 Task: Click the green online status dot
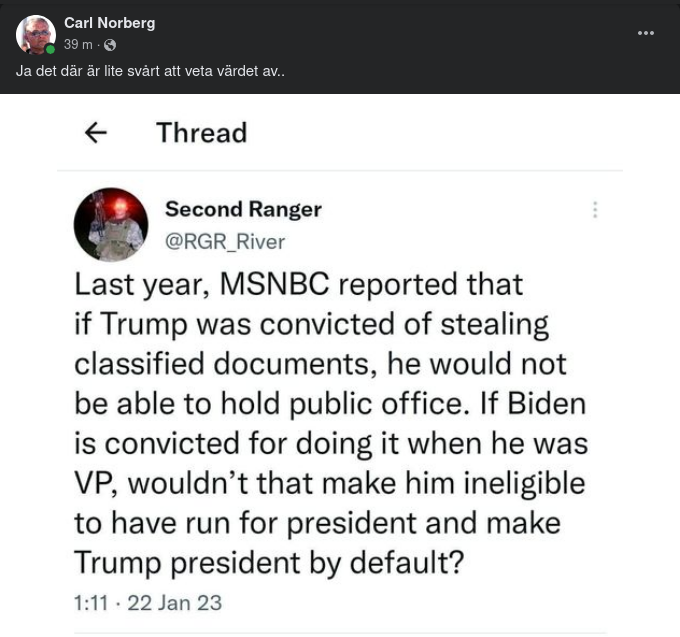pos(50,49)
